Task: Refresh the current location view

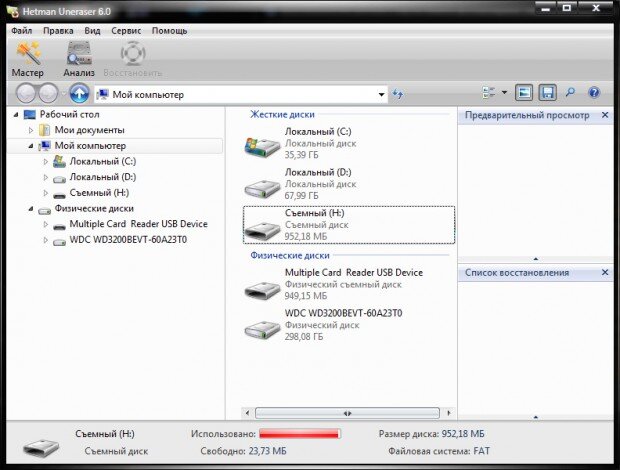Action: point(398,94)
